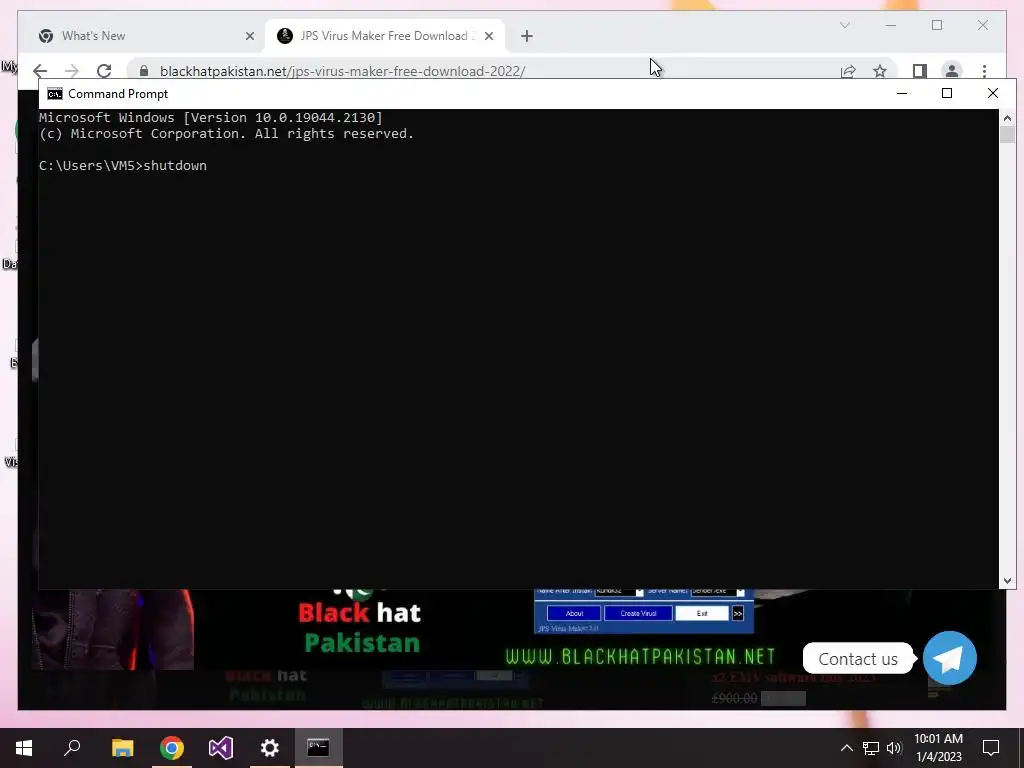Show hidden system tray icons
Screen dimensions: 1024x768
point(846,748)
